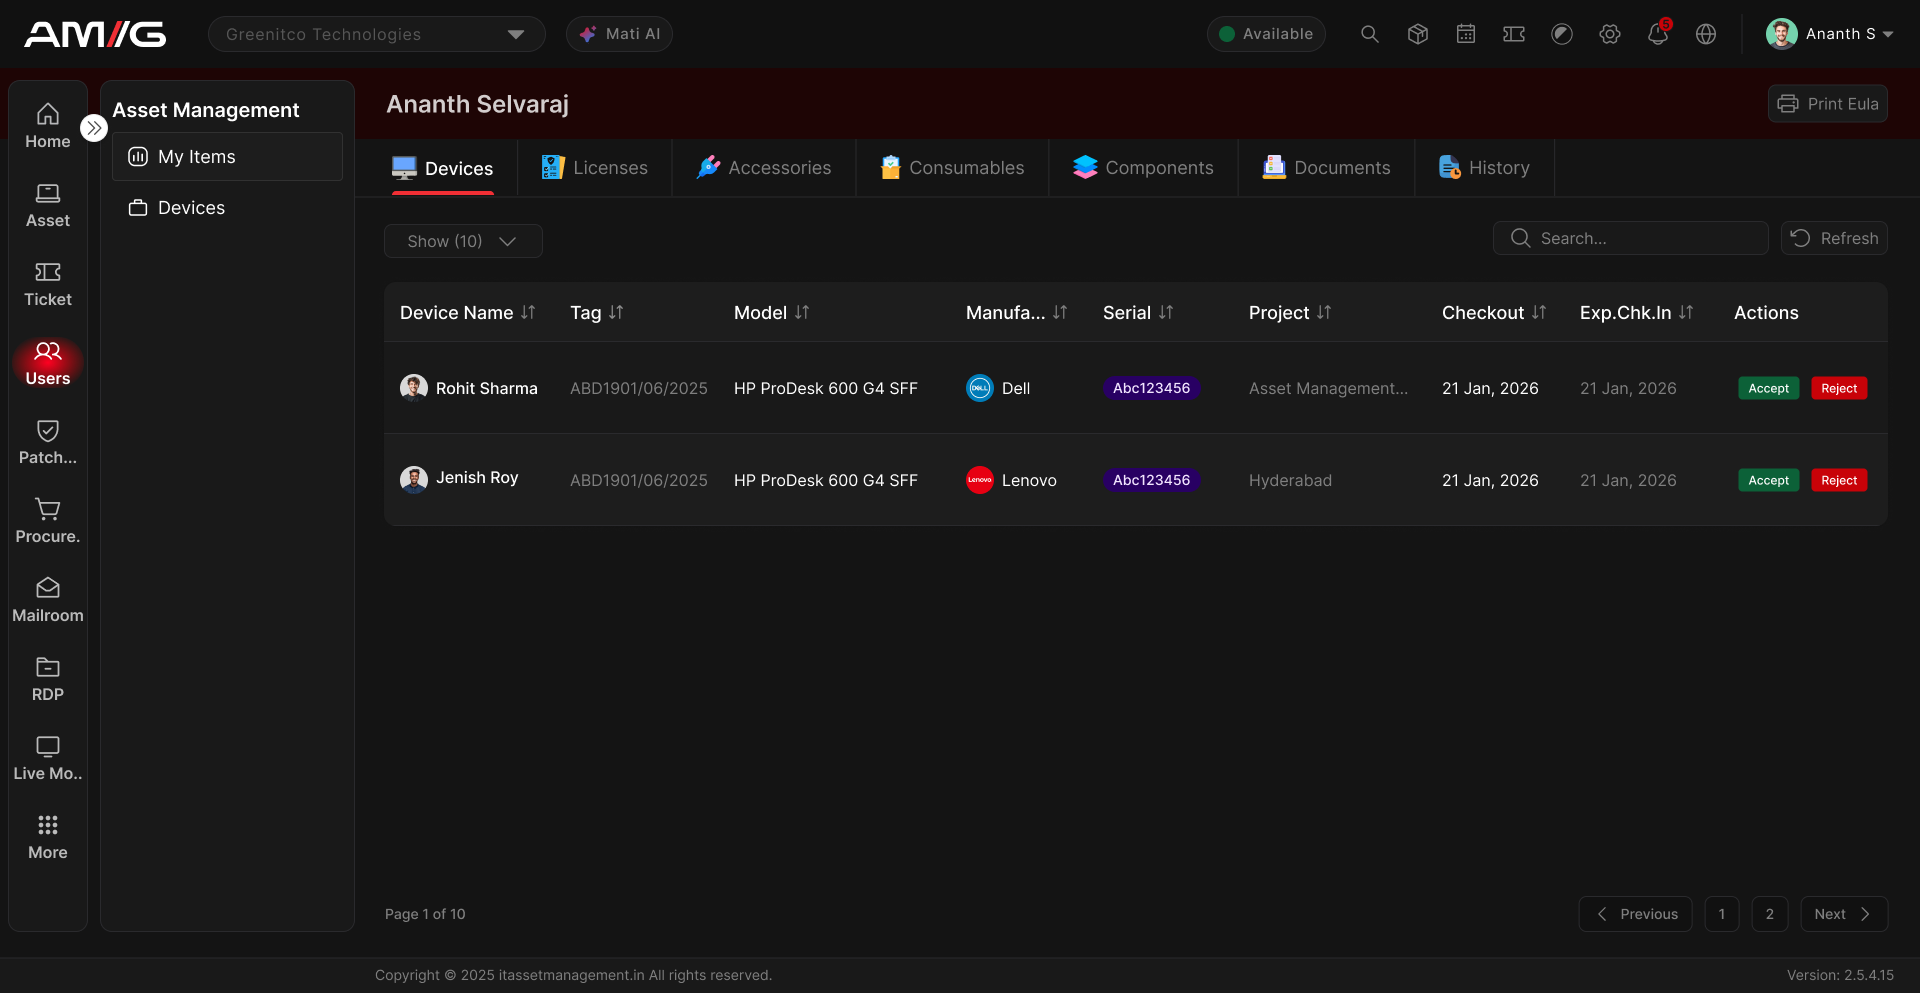This screenshot has height=993, width=1920.
Task: Open the RDP sidebar icon
Action: click(48, 679)
